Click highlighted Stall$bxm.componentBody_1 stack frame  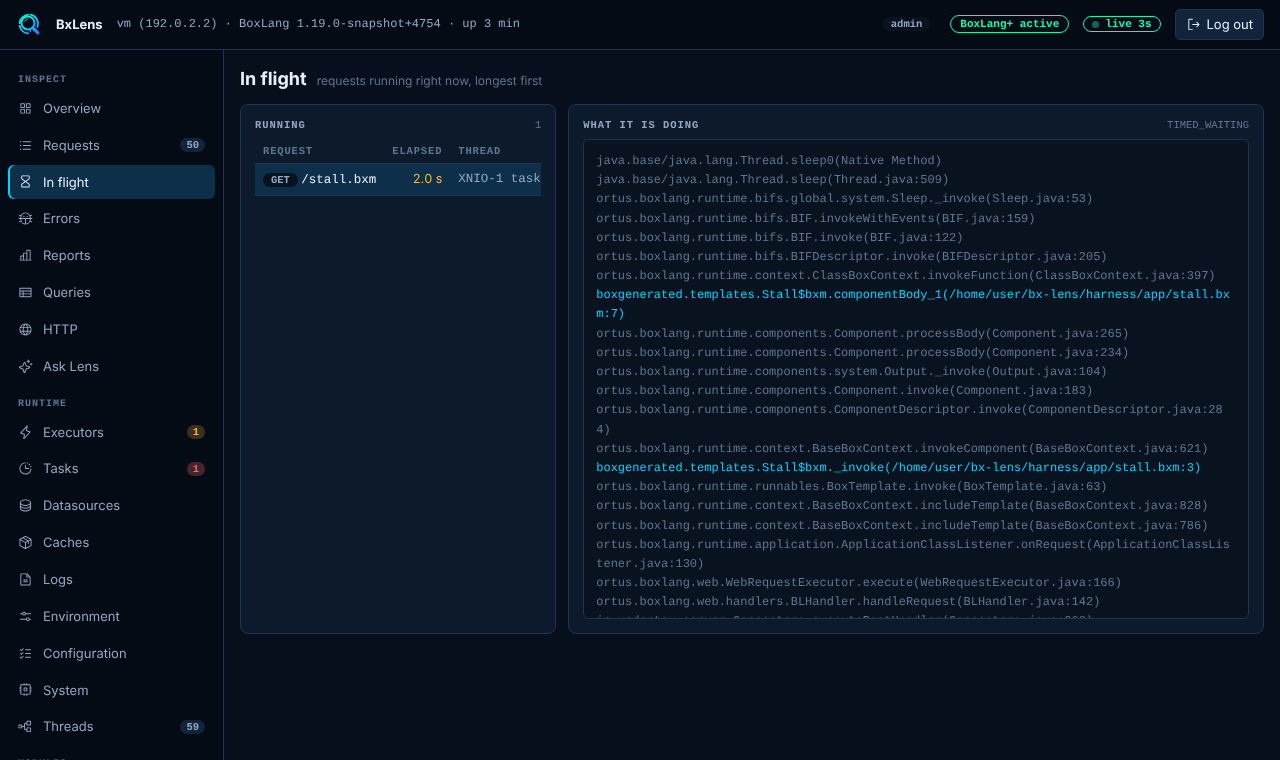[913, 304]
